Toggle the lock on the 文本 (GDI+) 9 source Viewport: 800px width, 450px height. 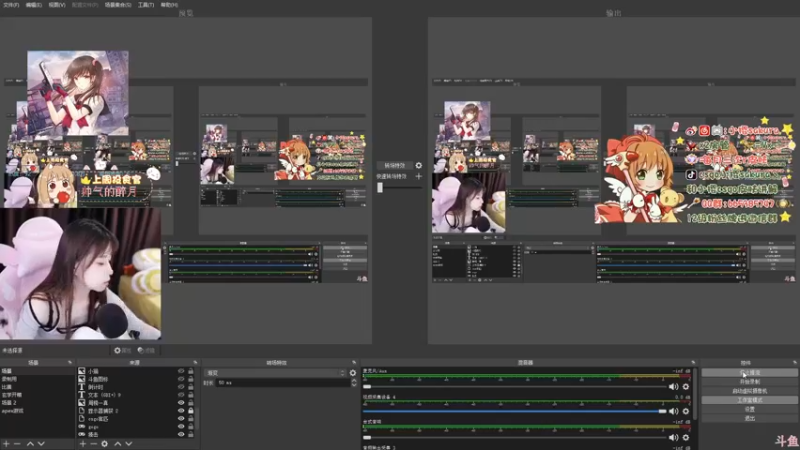coord(191,395)
